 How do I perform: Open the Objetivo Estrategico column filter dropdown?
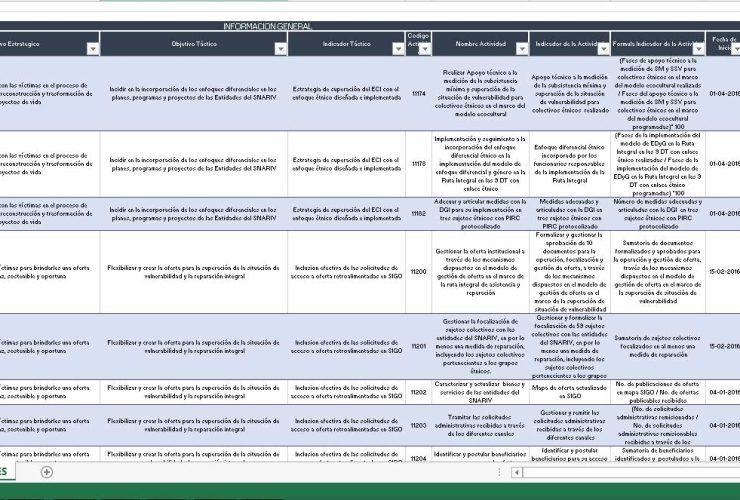pyautogui.click(x=93, y=49)
